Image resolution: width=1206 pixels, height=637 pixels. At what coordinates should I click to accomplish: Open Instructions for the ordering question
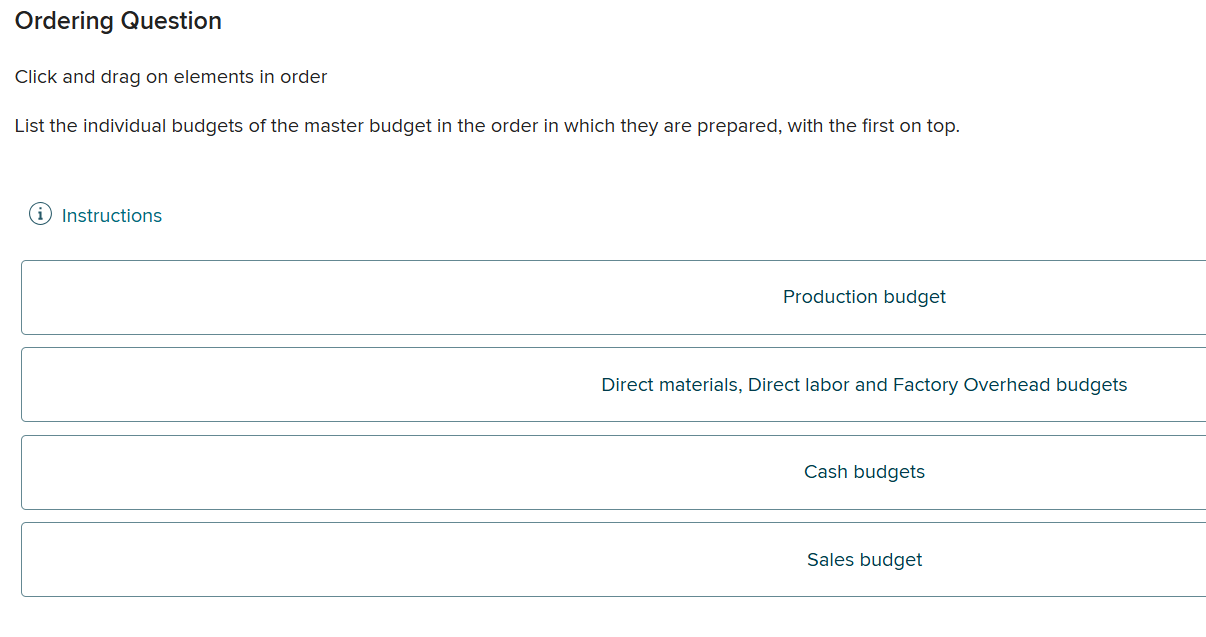click(112, 215)
